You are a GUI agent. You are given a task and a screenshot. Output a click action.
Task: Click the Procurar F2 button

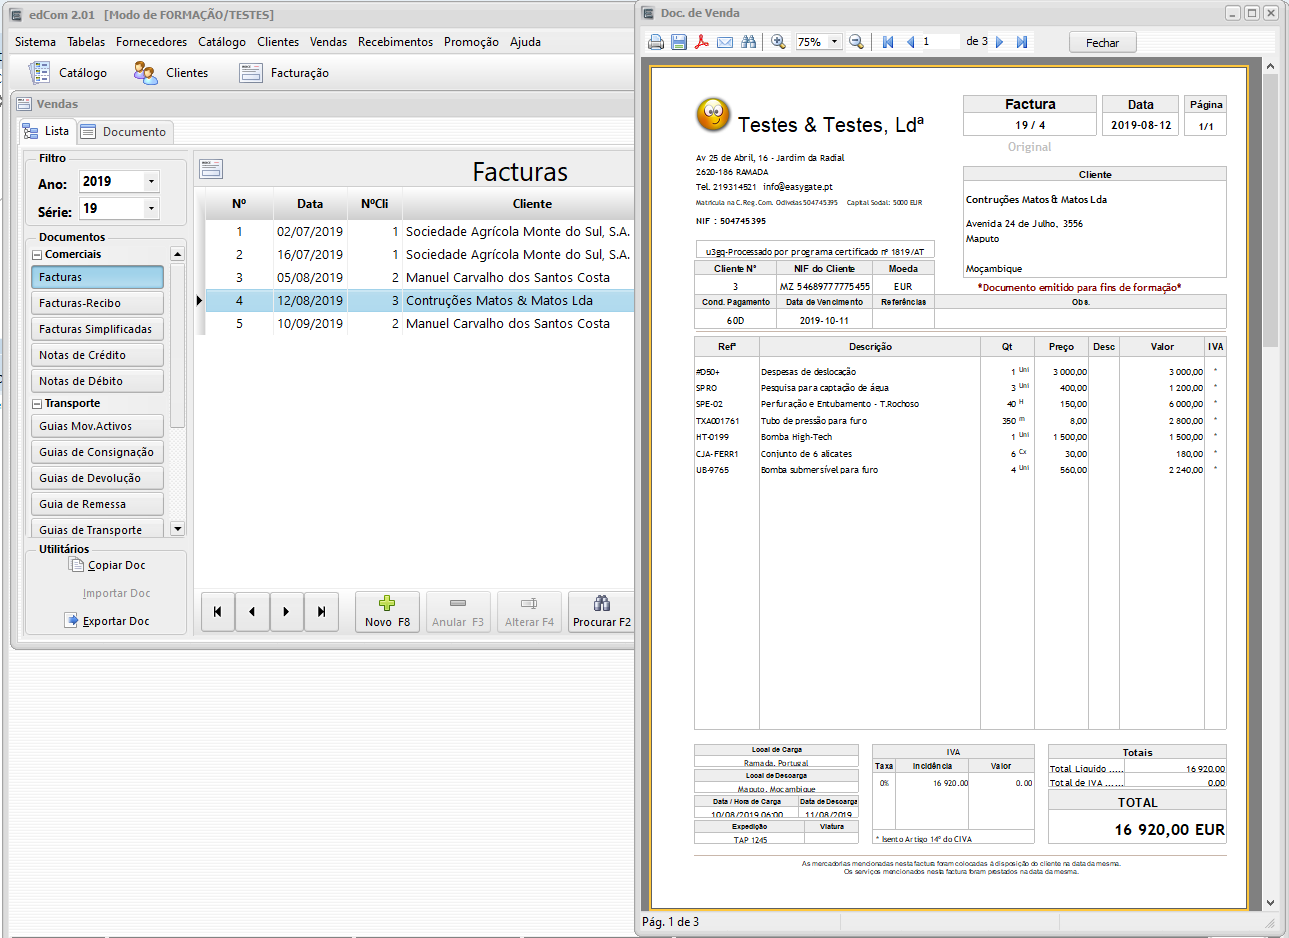tap(601, 612)
